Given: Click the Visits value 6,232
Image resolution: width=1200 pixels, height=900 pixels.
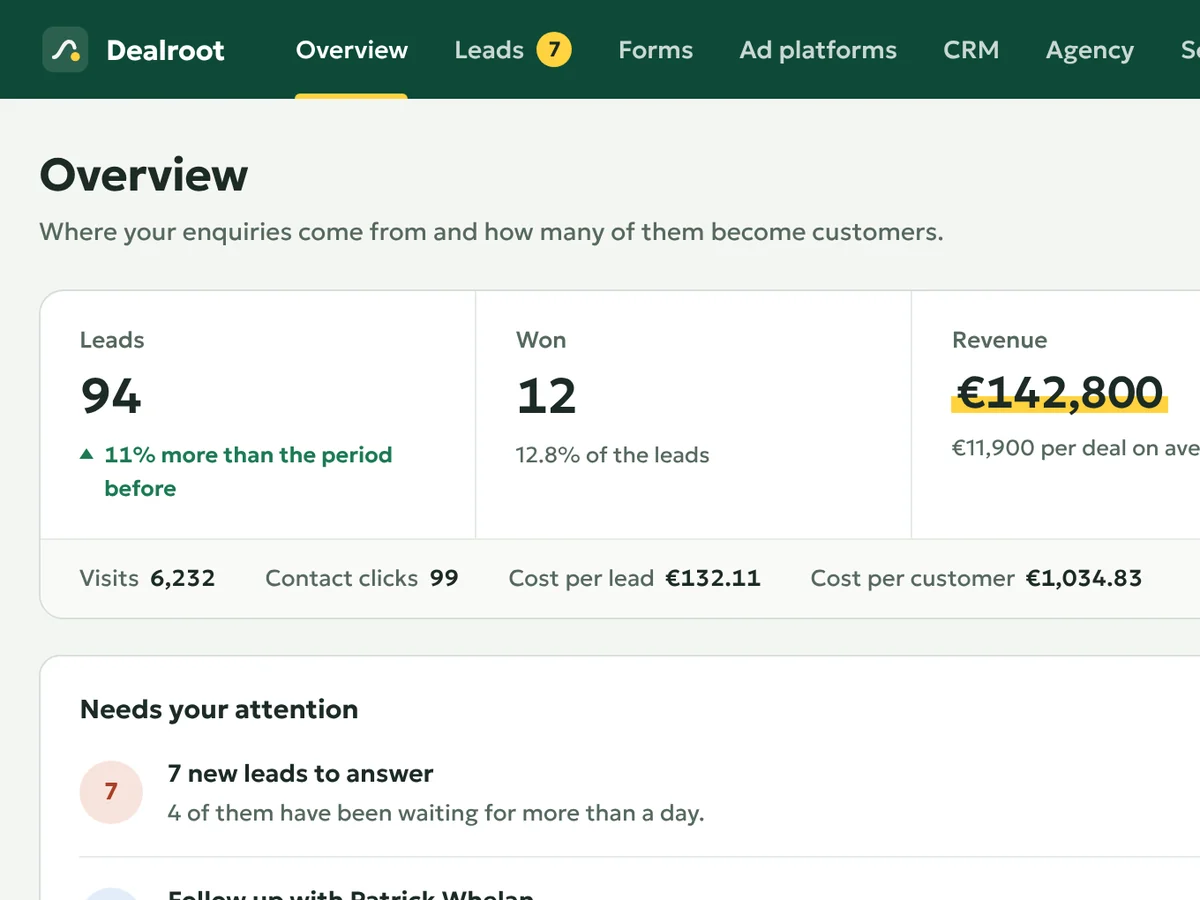Looking at the screenshot, I should pyautogui.click(x=183, y=578).
